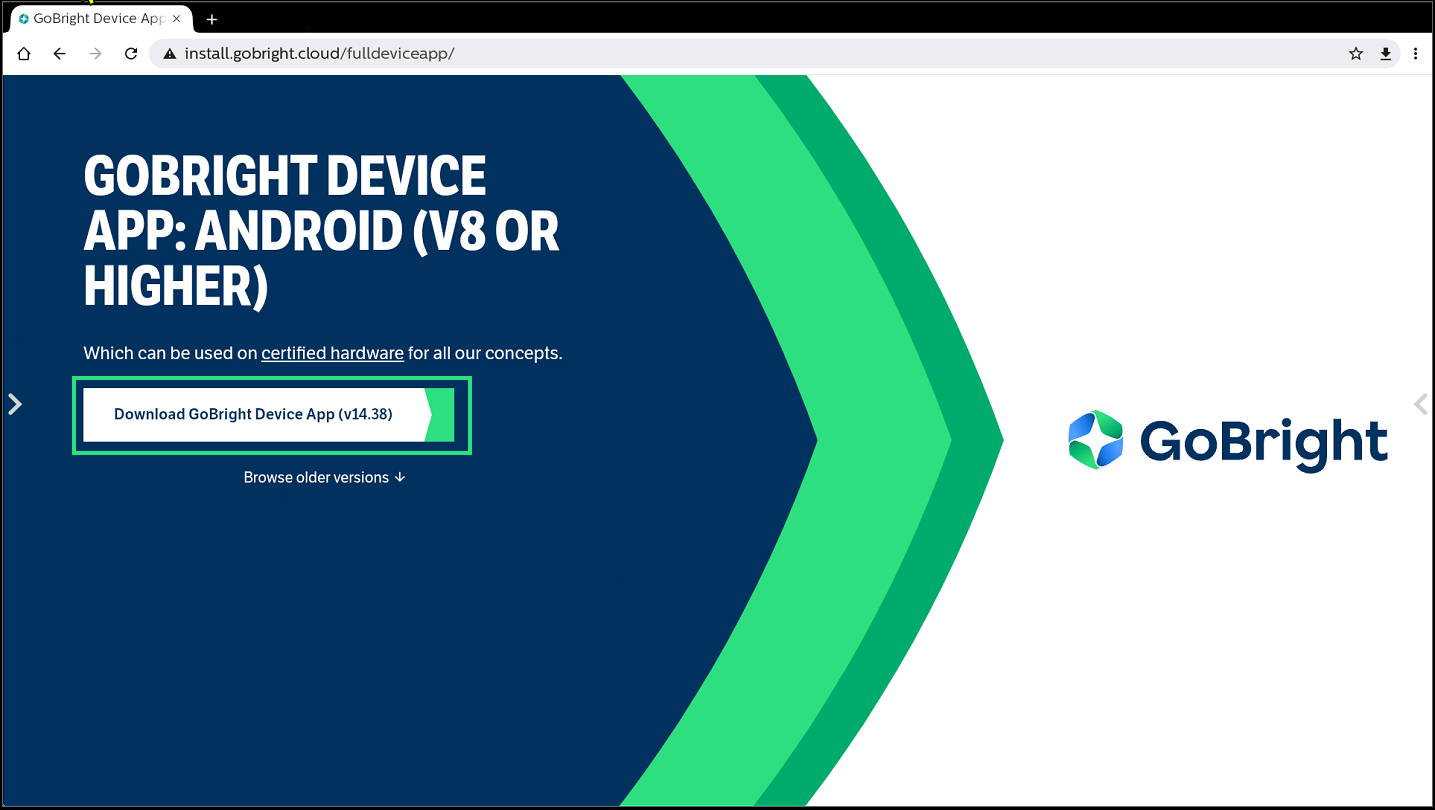Expand the left-edge chevron arrow
1435x810 pixels.
(15, 404)
